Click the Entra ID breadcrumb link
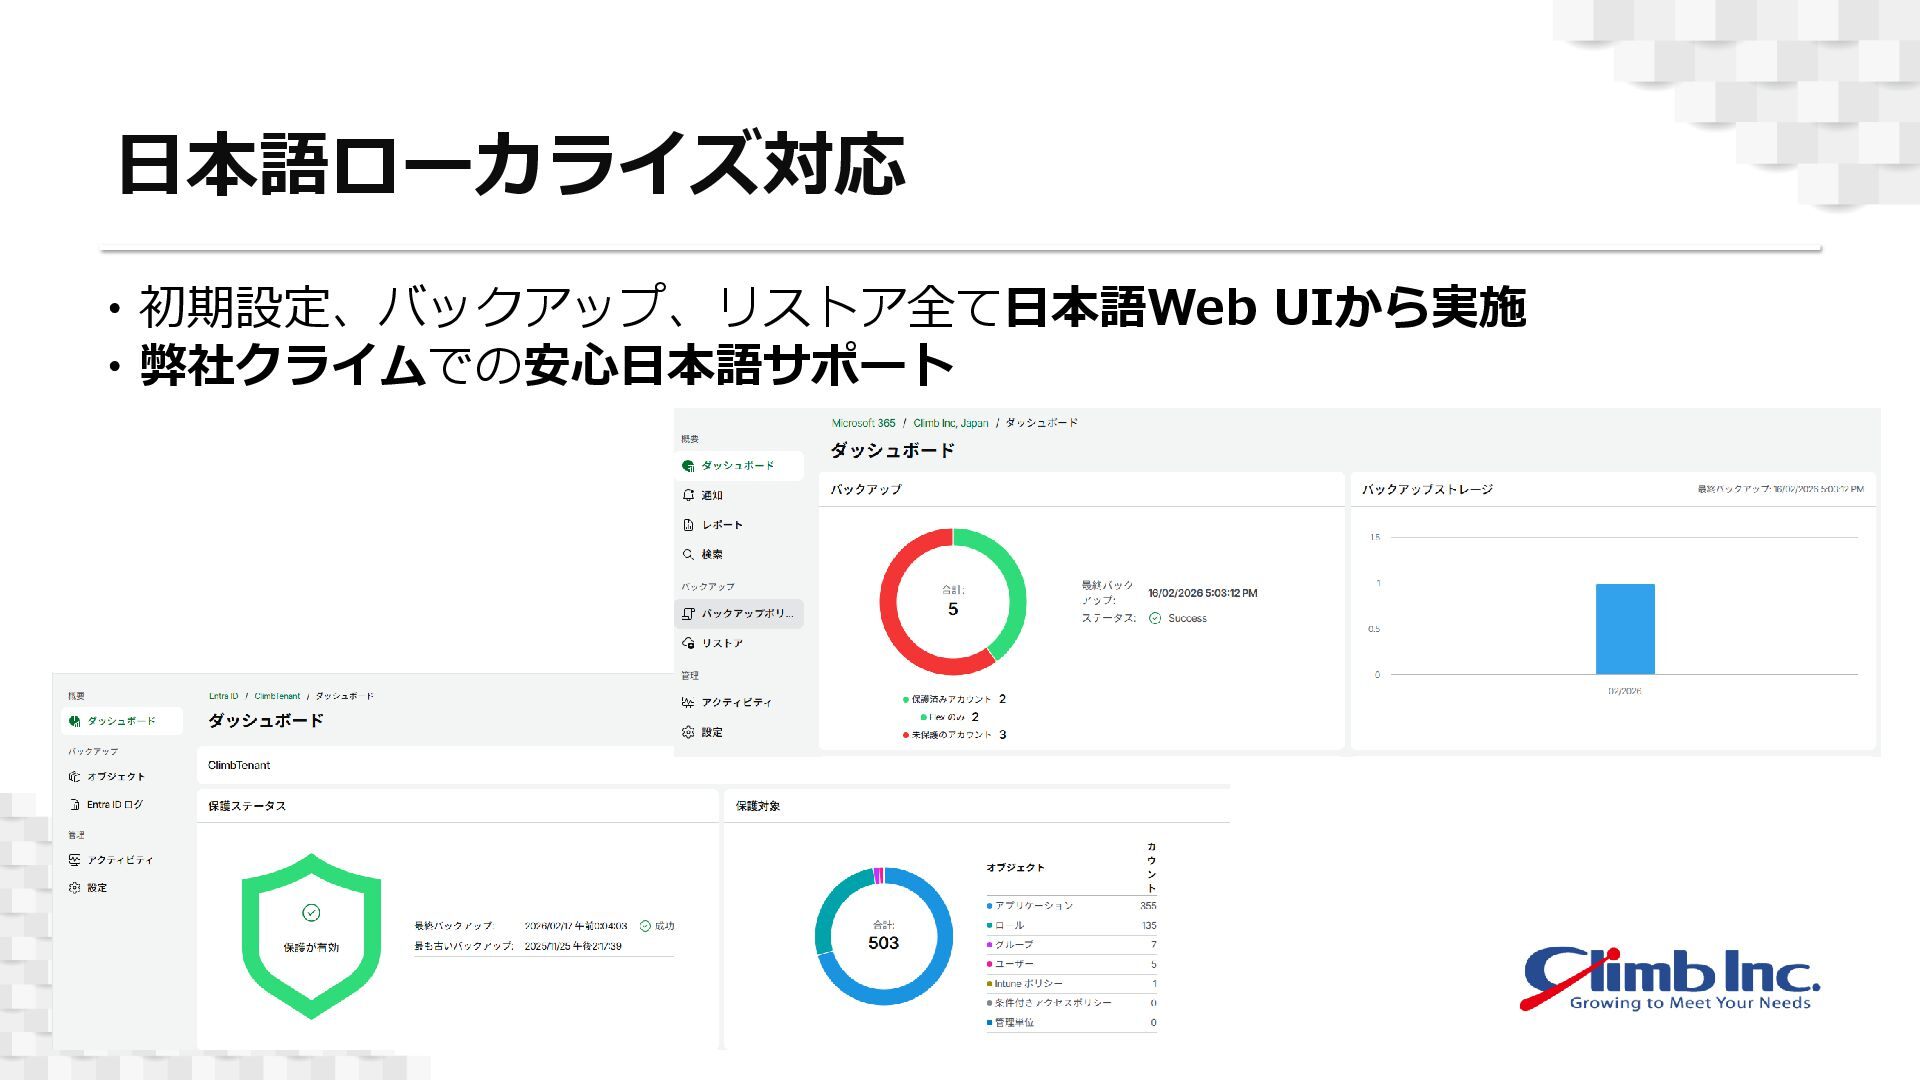The width and height of the screenshot is (1920, 1080). coord(223,696)
